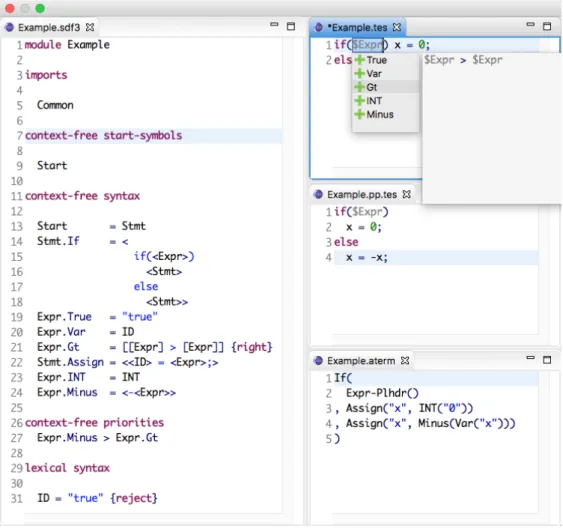This screenshot has height=529, width=563.
Task: Activate the Example.aterm tab
Action: [x=361, y=361]
